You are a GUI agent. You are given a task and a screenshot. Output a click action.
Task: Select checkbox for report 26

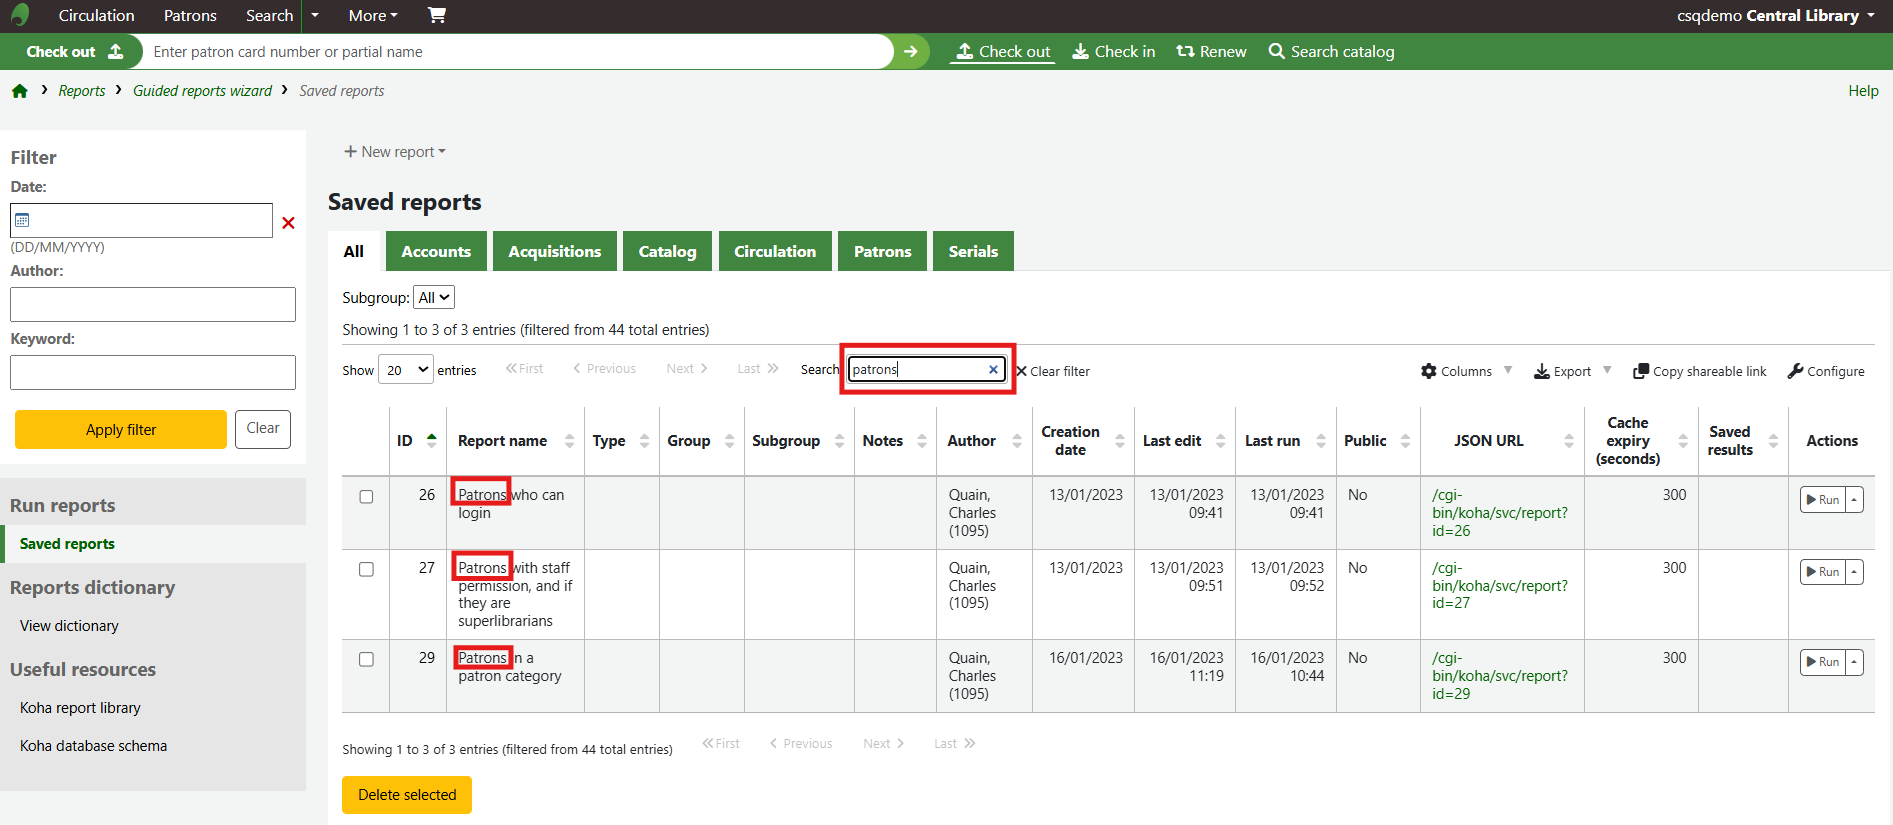(366, 497)
